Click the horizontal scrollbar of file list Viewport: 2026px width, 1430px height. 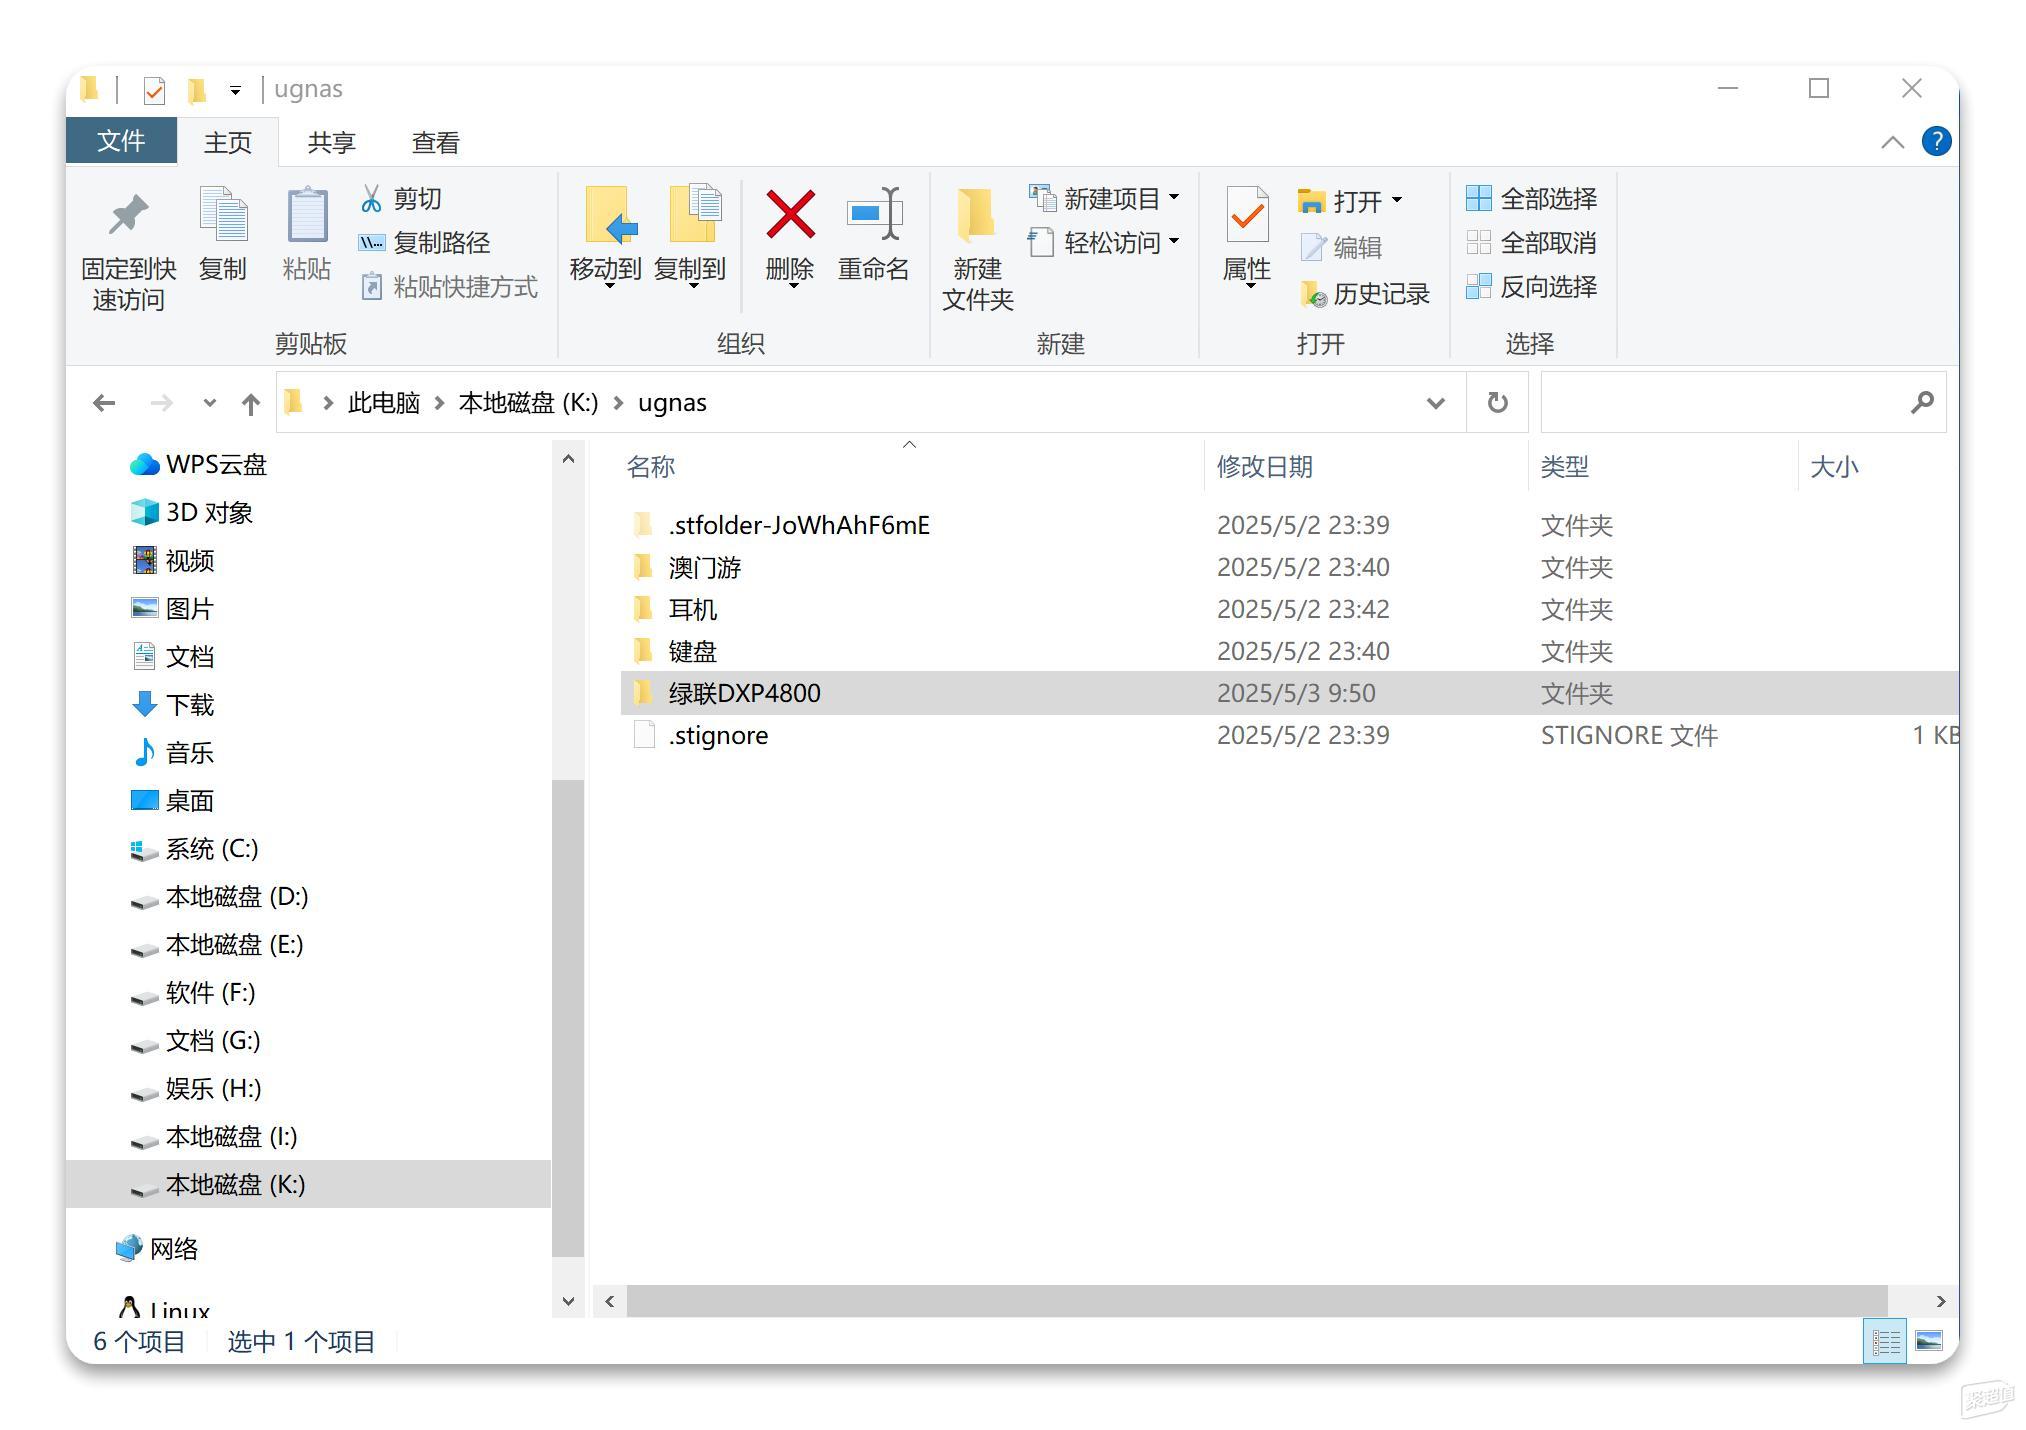[1257, 1301]
